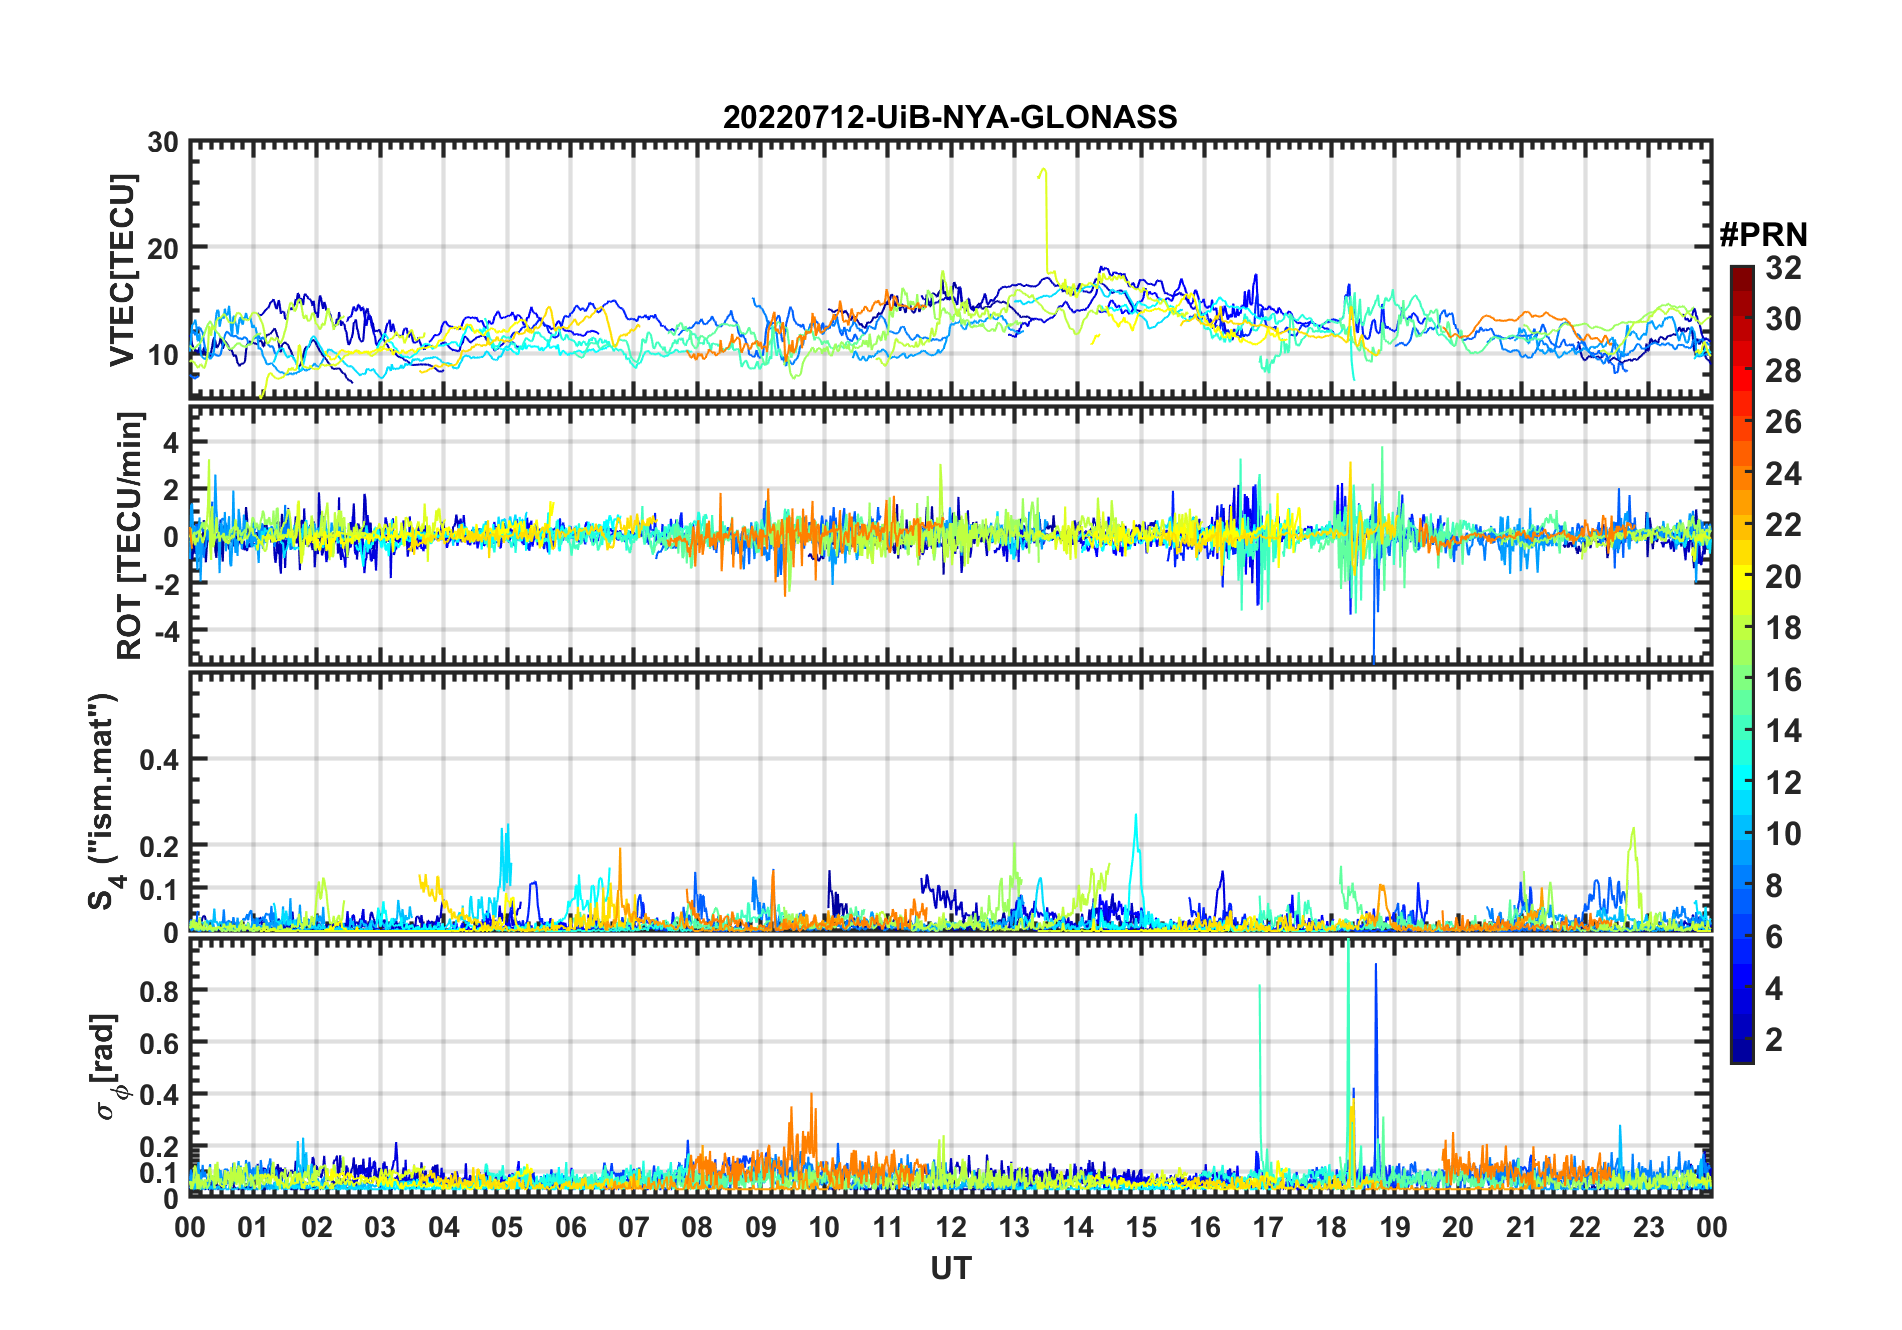Click x-axis tick label 05
The height and width of the screenshot is (1330, 1902).
(x=507, y=1227)
